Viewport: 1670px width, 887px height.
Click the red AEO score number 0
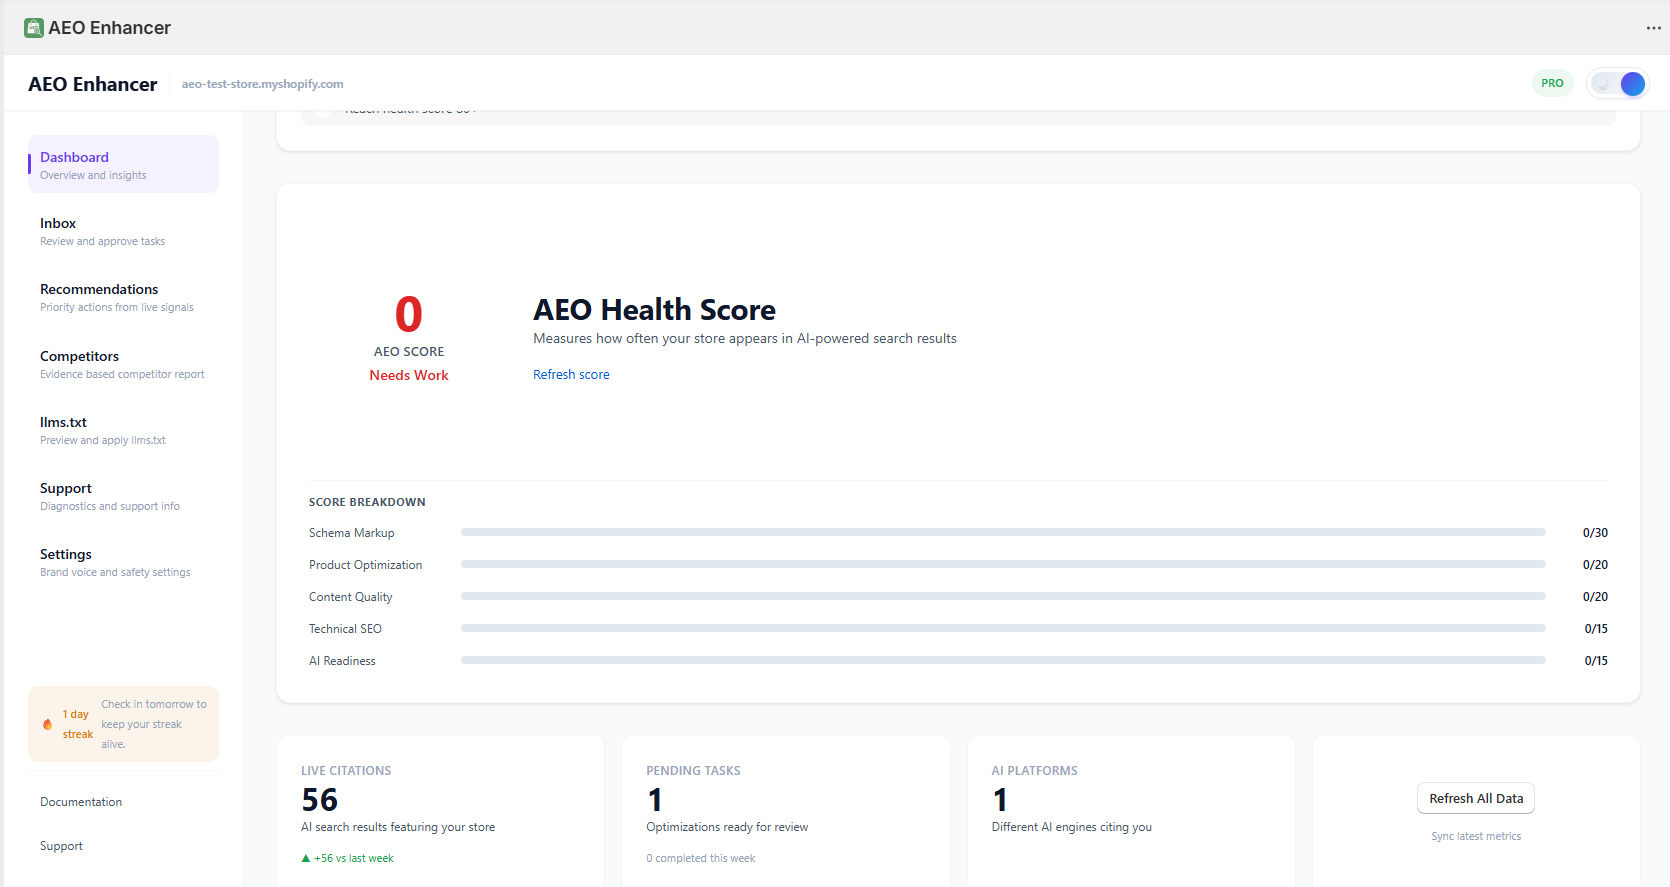click(409, 314)
